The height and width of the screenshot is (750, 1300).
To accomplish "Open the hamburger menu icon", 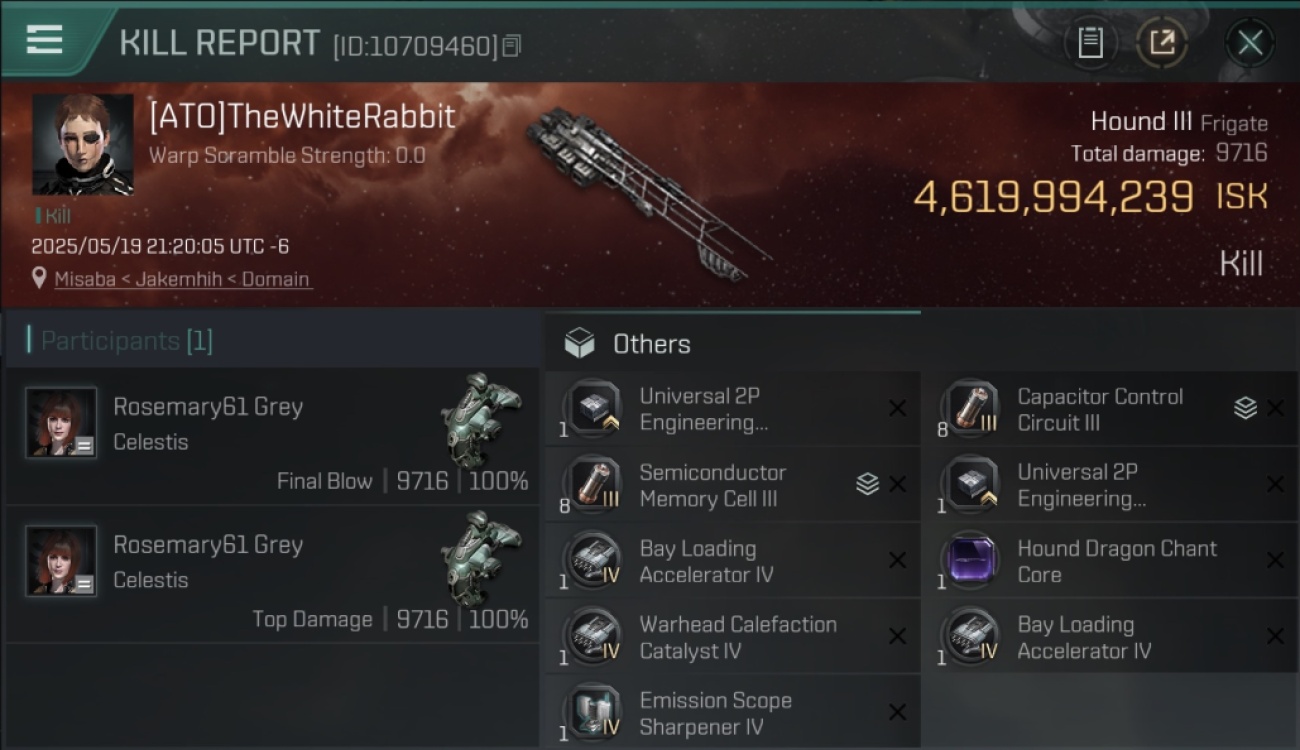I will pyautogui.click(x=44, y=40).
